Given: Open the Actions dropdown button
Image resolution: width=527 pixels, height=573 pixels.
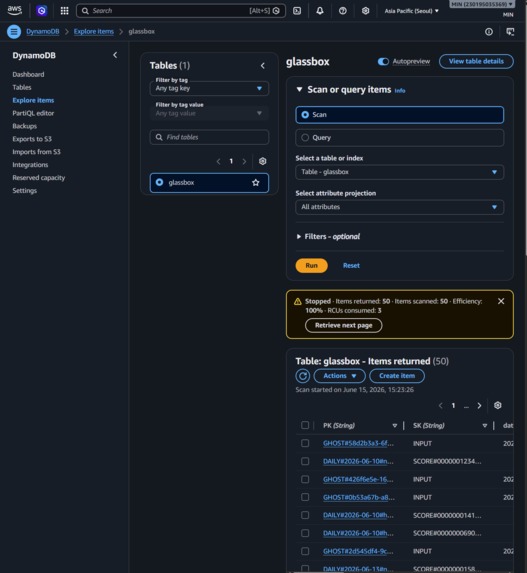Looking at the screenshot, I should (340, 376).
